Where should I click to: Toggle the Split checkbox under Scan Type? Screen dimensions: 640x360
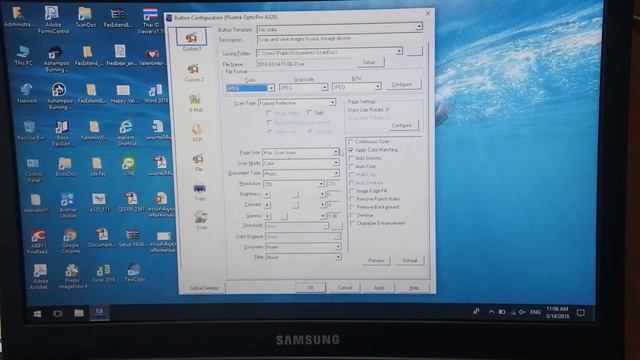[310, 113]
